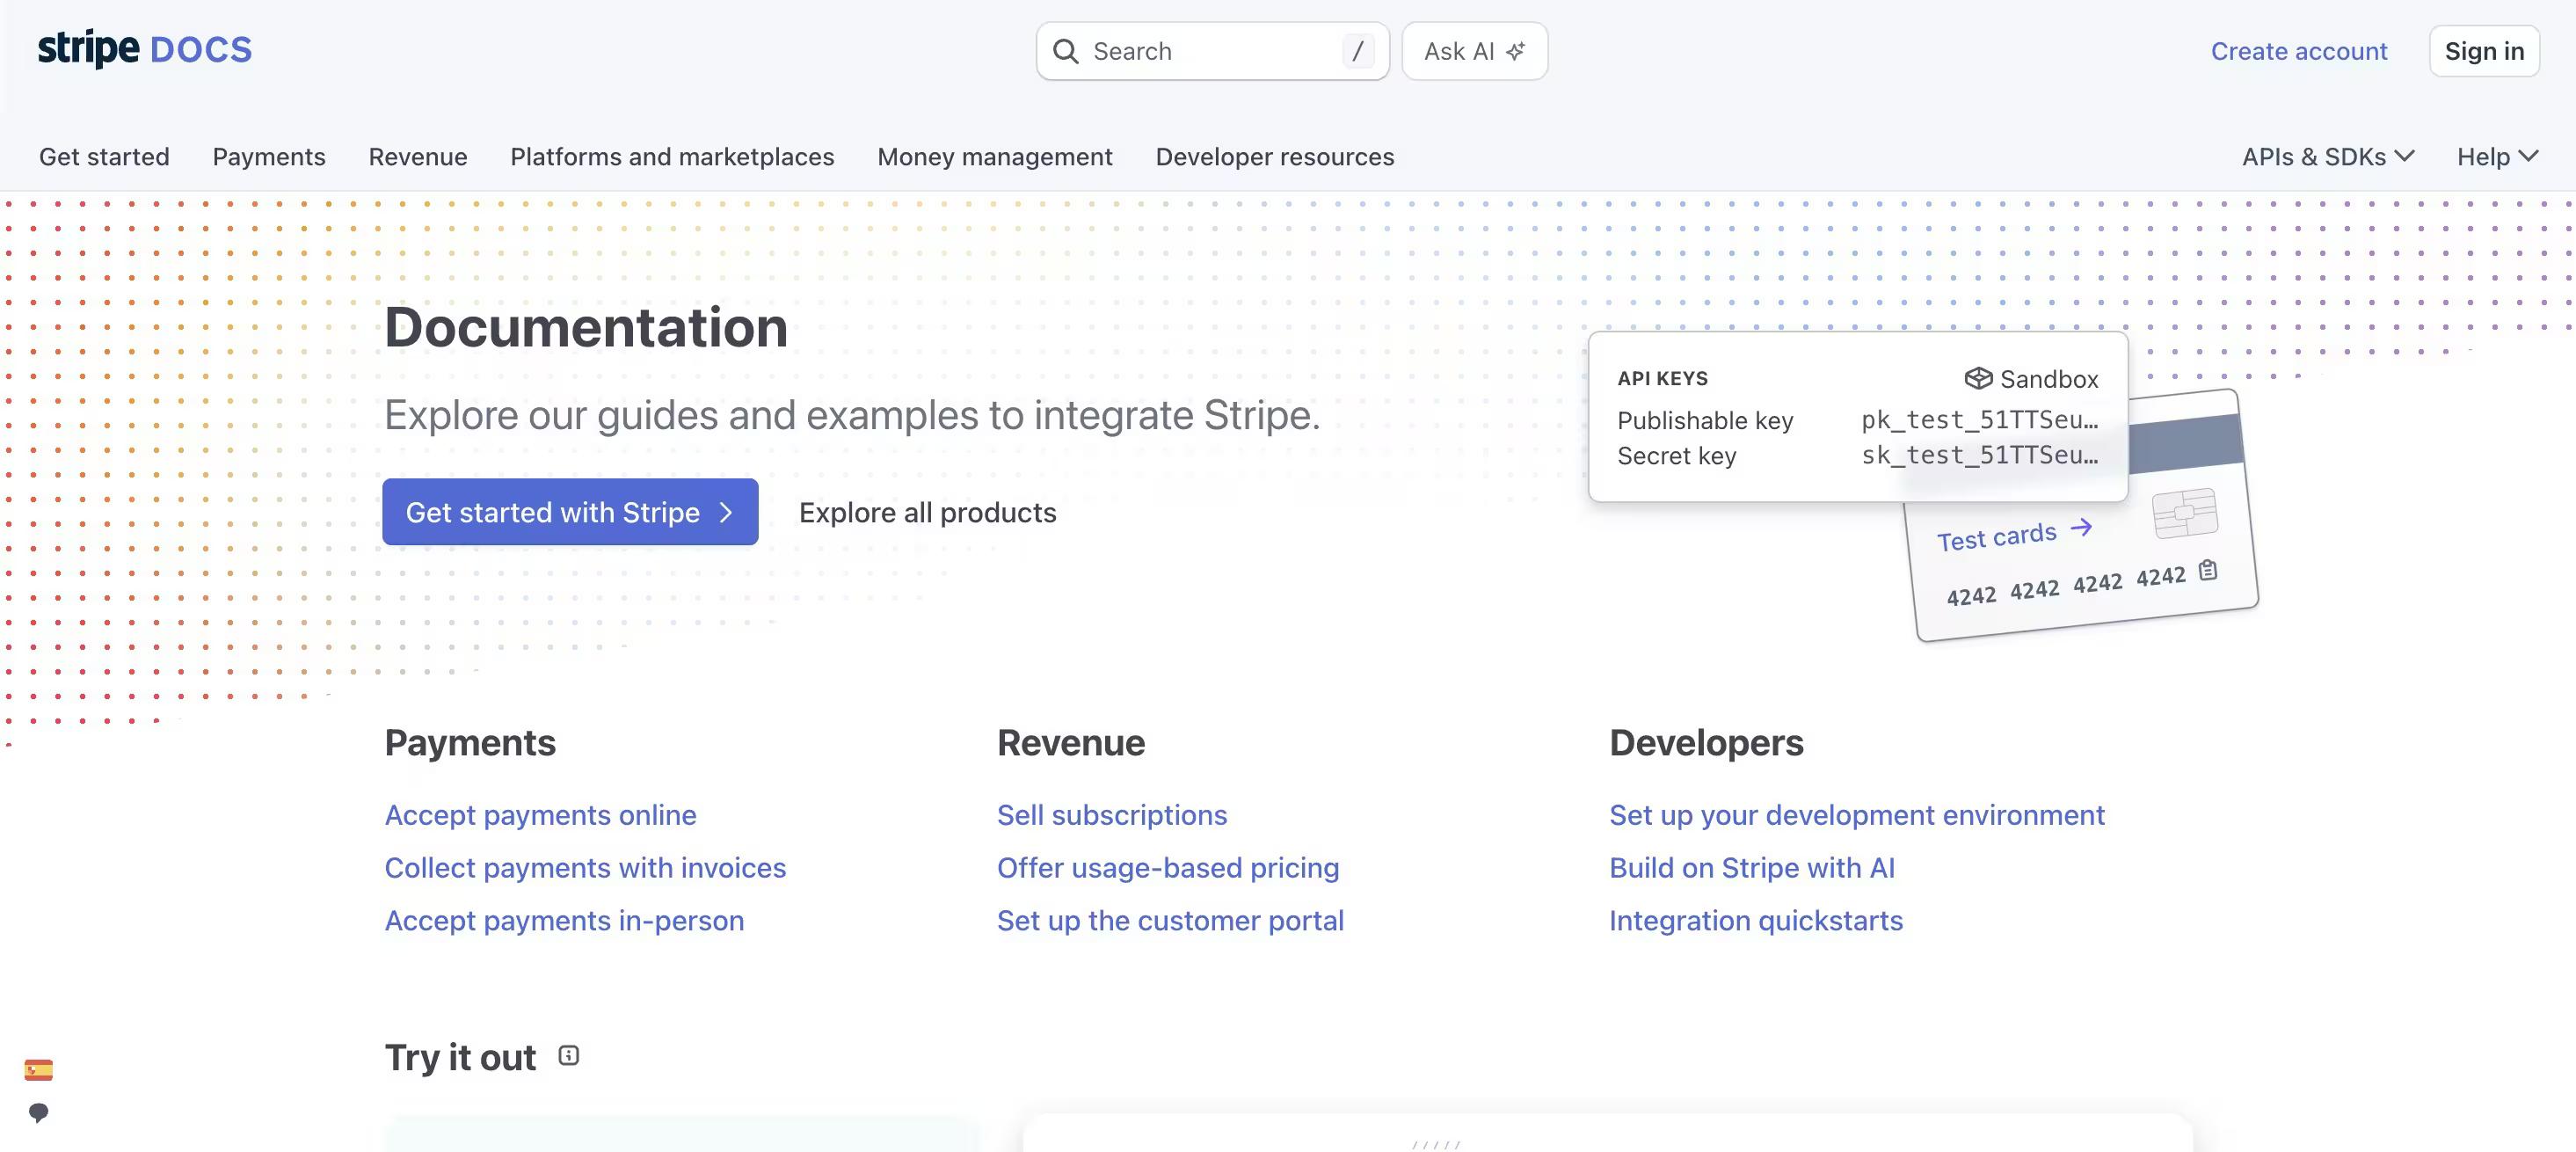Open Collect payments with invoices link
The width and height of the screenshot is (2576, 1152).
tap(586, 868)
